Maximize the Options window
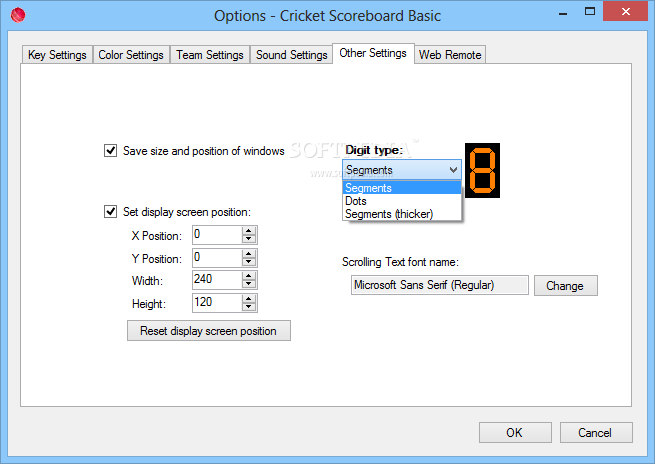This screenshot has height=464, width=655. 590,12
